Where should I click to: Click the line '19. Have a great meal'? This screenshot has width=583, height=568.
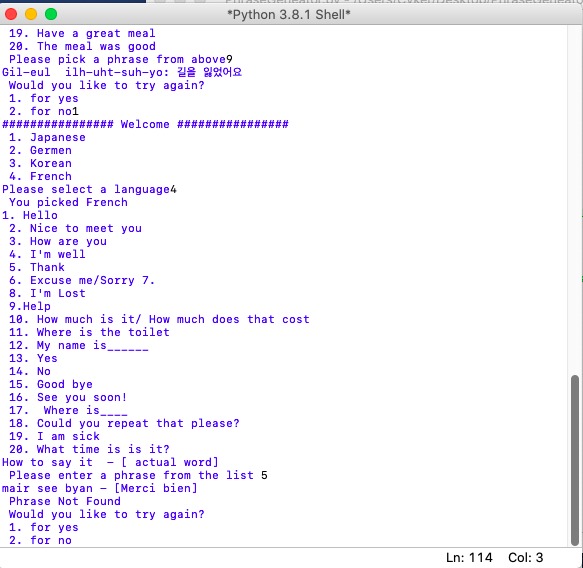(x=82, y=33)
